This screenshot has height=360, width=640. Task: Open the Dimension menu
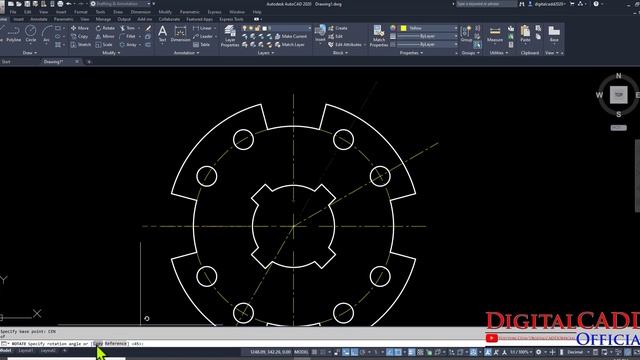(140, 12)
